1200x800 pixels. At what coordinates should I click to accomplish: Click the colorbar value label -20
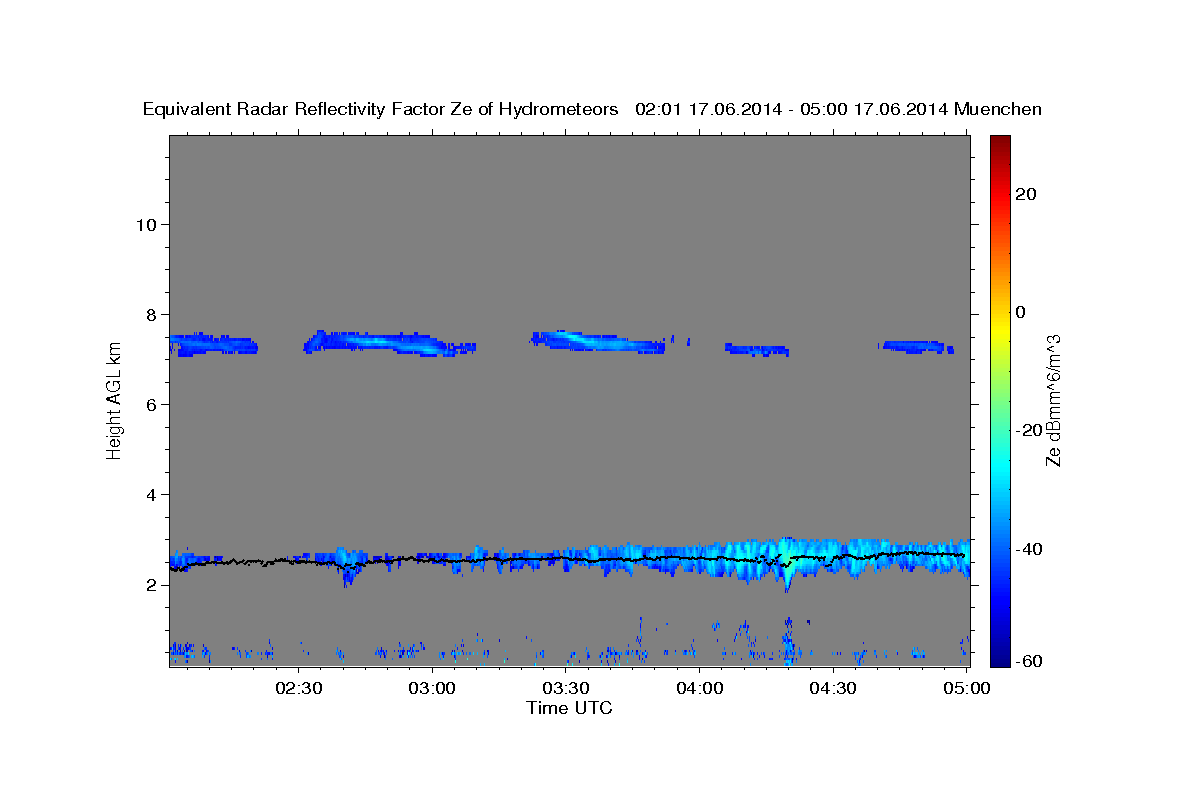click(x=1028, y=430)
